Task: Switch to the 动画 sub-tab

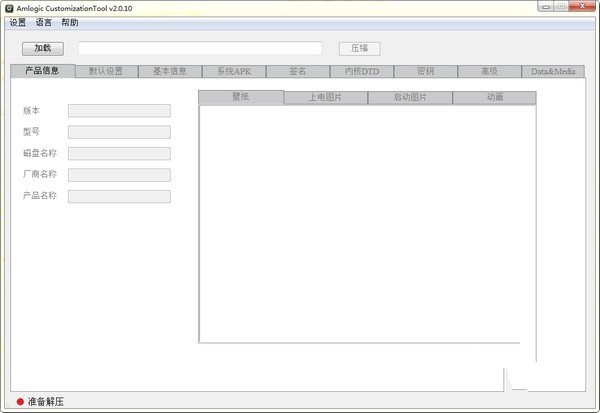Action: click(x=494, y=98)
